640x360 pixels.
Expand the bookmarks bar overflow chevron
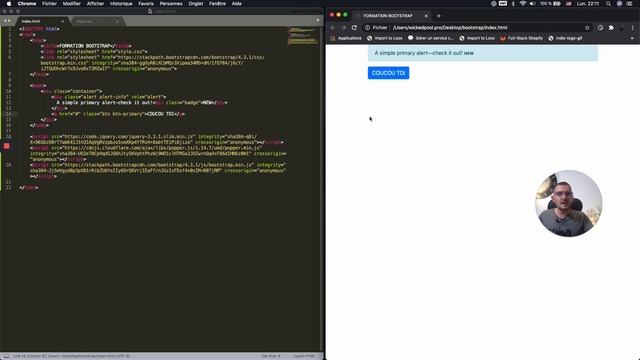click(x=632, y=38)
